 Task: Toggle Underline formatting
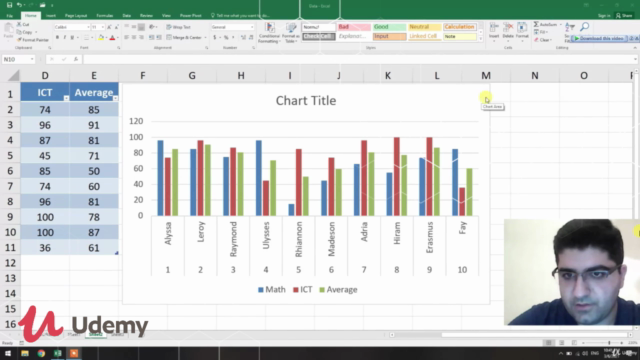[72, 38]
